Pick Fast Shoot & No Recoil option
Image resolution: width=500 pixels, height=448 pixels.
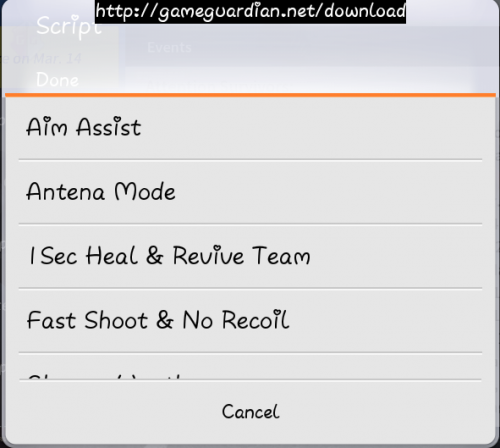pos(250,320)
